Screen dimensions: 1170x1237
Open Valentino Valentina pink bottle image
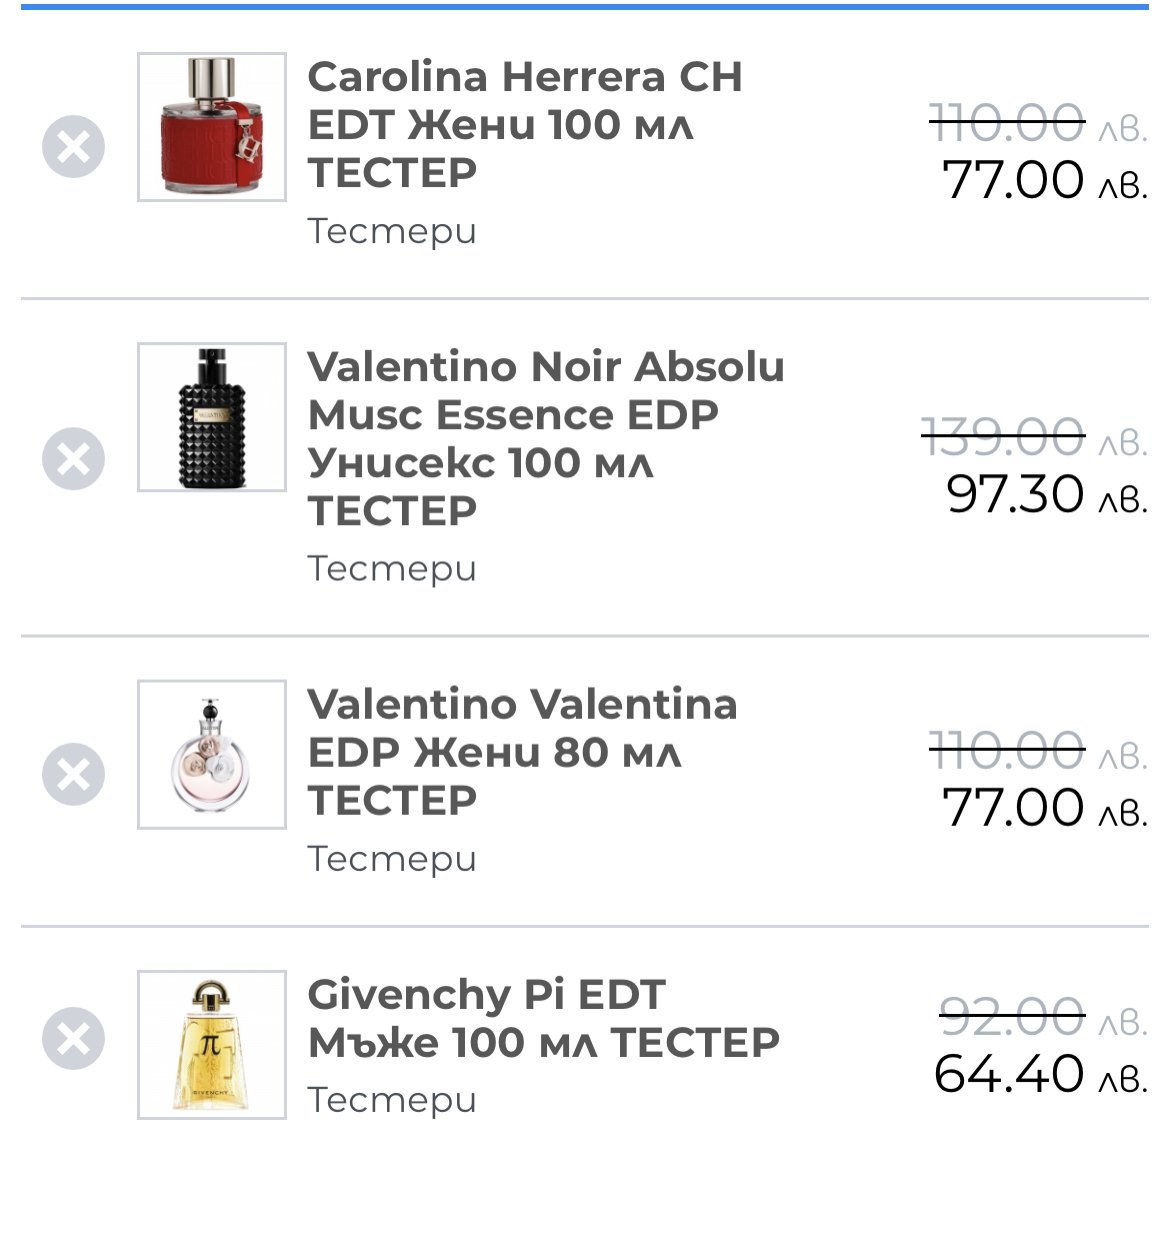211,754
